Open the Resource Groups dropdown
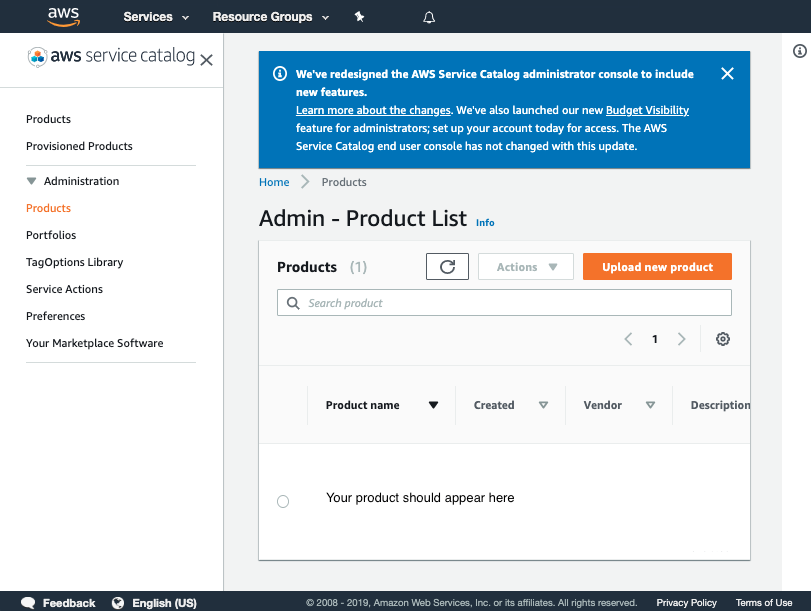This screenshot has width=811, height=611. click(x=271, y=17)
